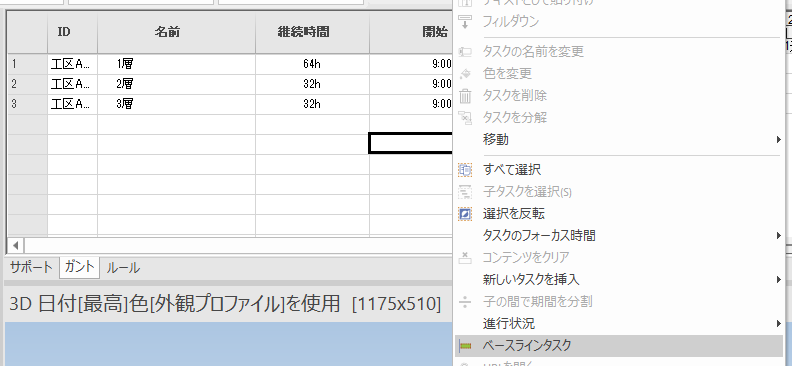Click the 開始 column header
Viewport: 792px width, 366px height.
411,32
